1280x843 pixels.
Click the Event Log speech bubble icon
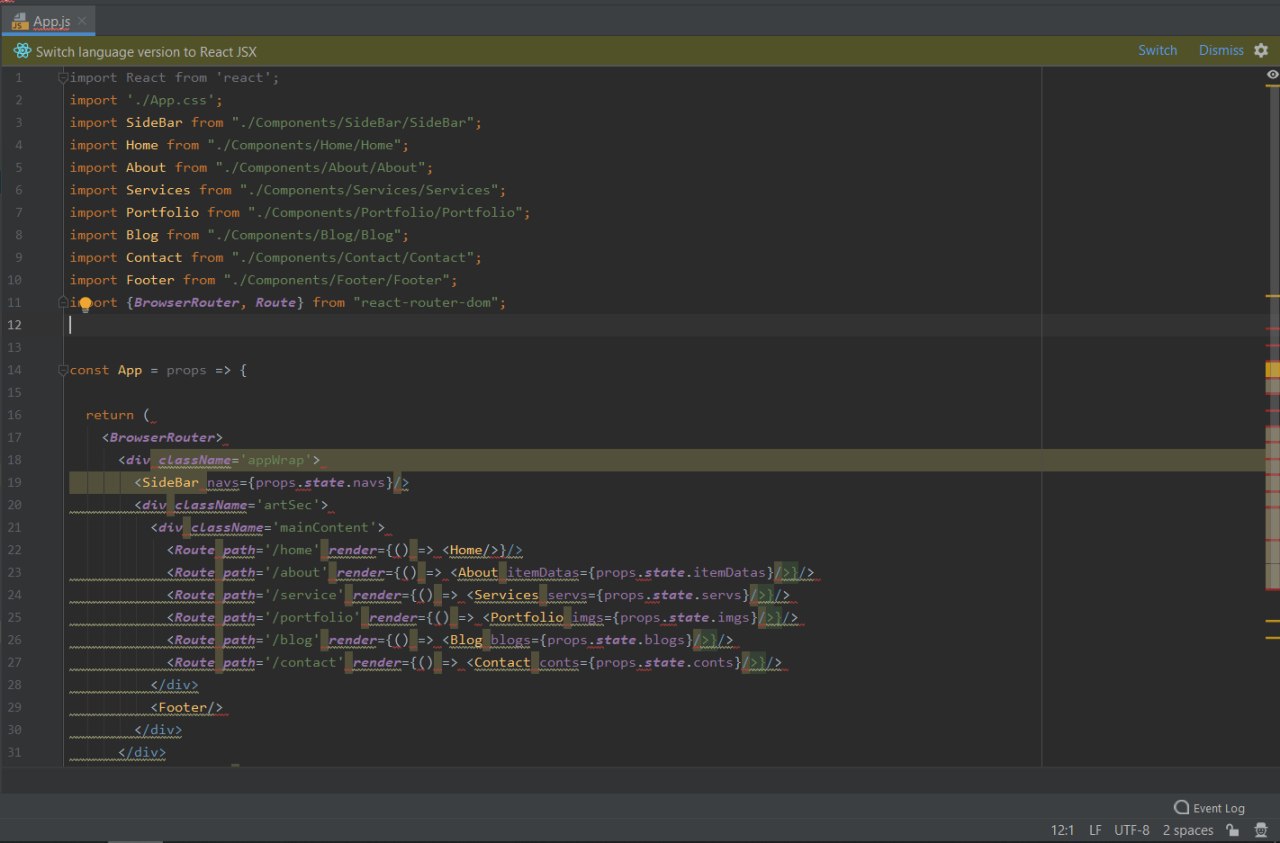tap(1181, 808)
